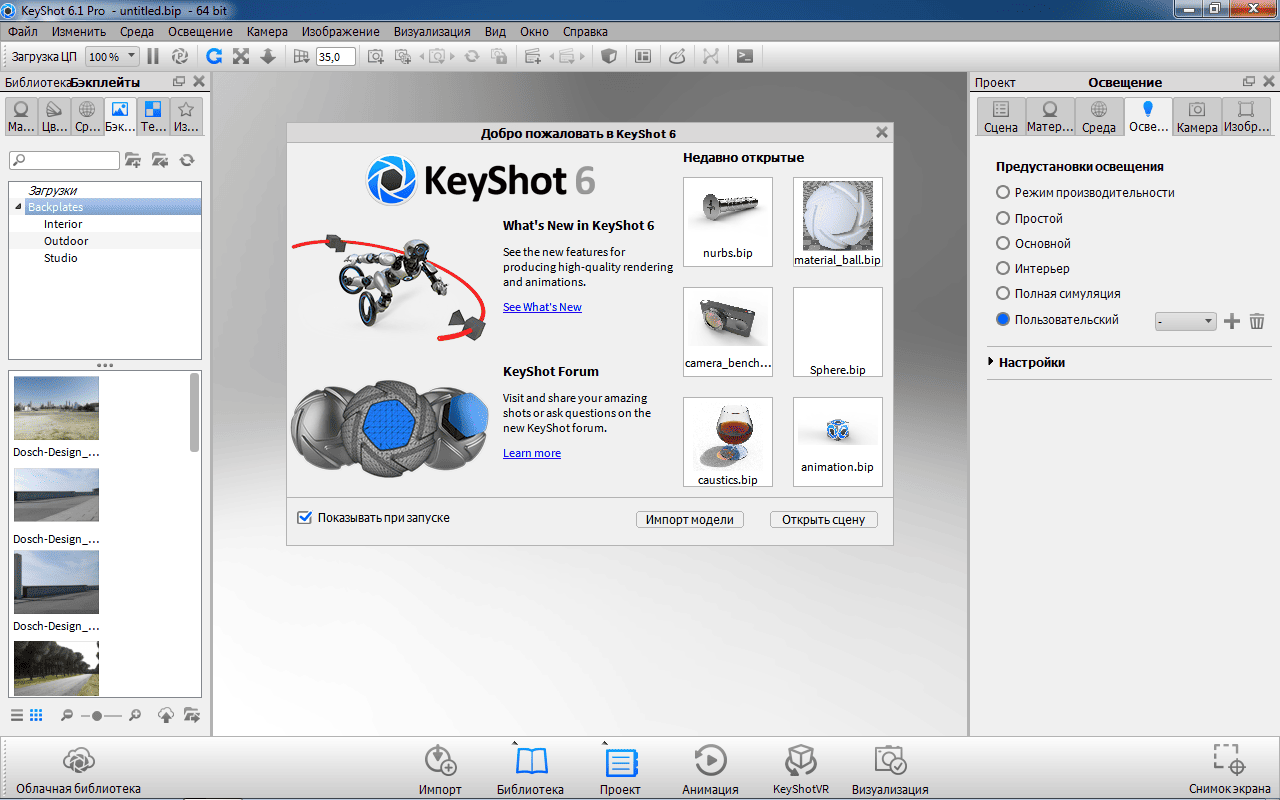1280x800 pixels.
Task: Click the add camera toolbar icon
Action: point(376,57)
